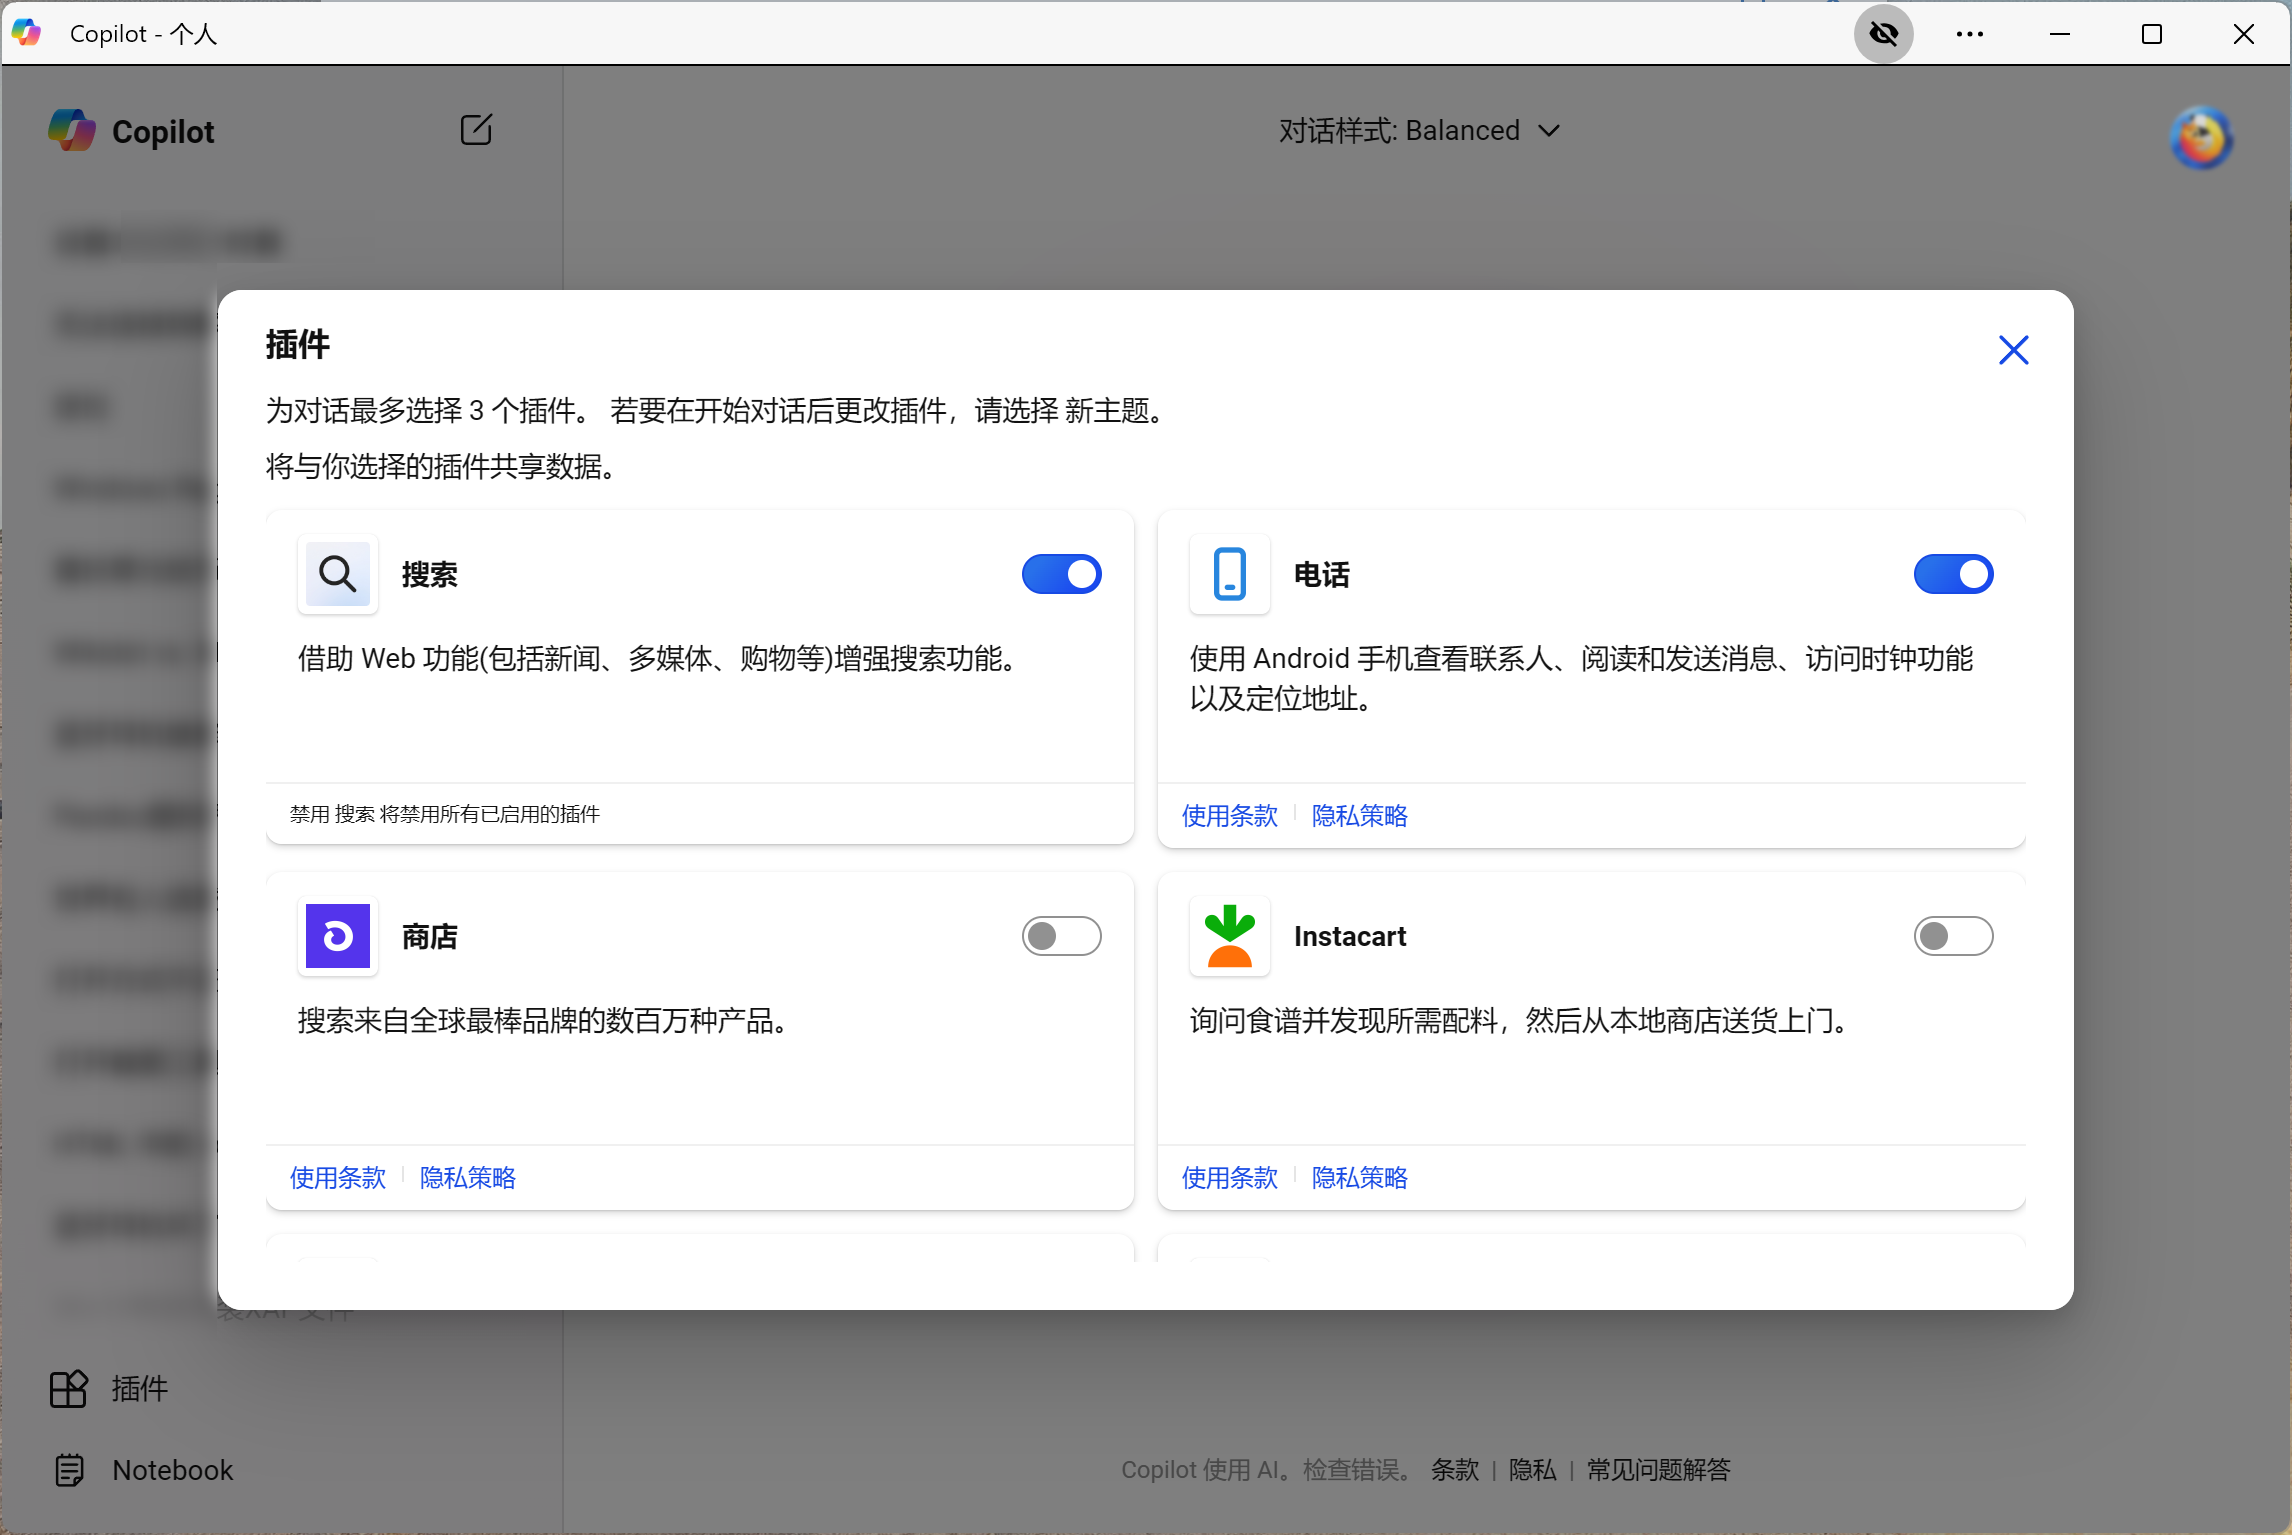Open the three-dots more options menu

(1970, 34)
